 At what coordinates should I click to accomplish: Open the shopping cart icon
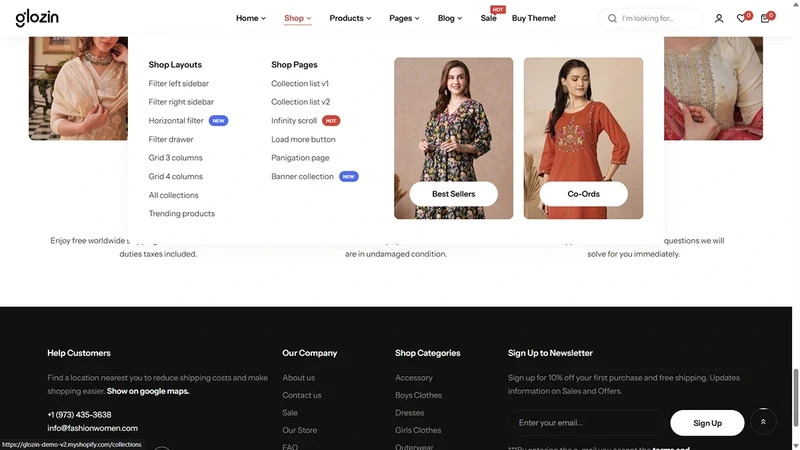(765, 18)
